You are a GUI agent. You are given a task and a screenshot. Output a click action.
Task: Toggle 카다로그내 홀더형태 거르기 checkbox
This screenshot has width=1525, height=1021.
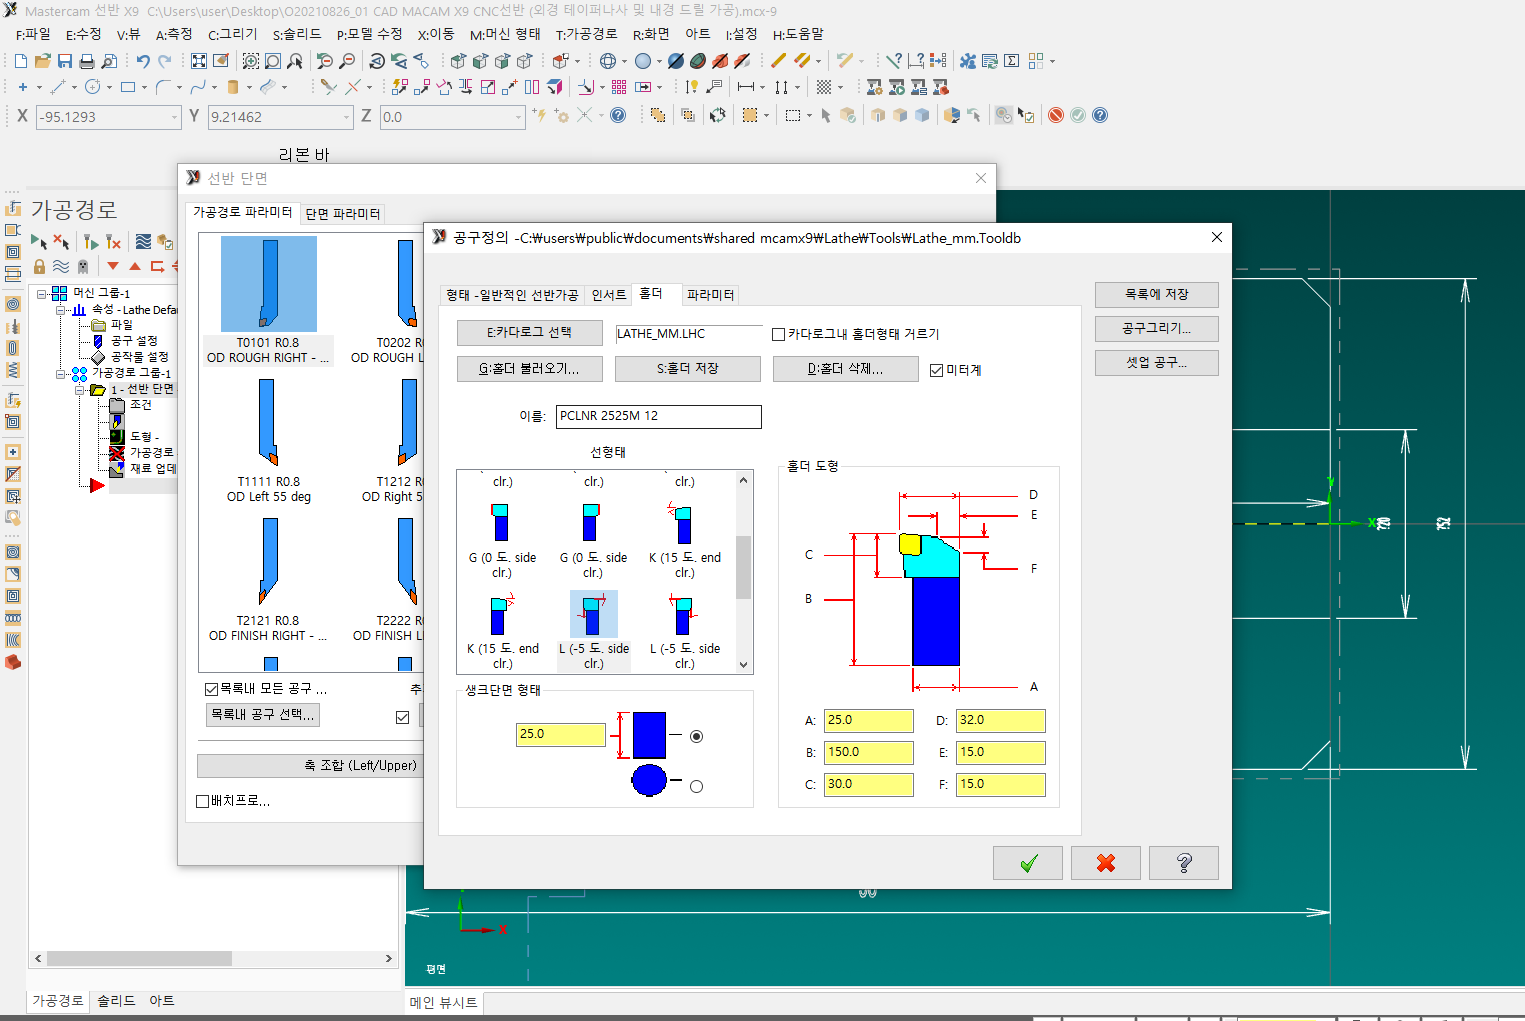778,334
